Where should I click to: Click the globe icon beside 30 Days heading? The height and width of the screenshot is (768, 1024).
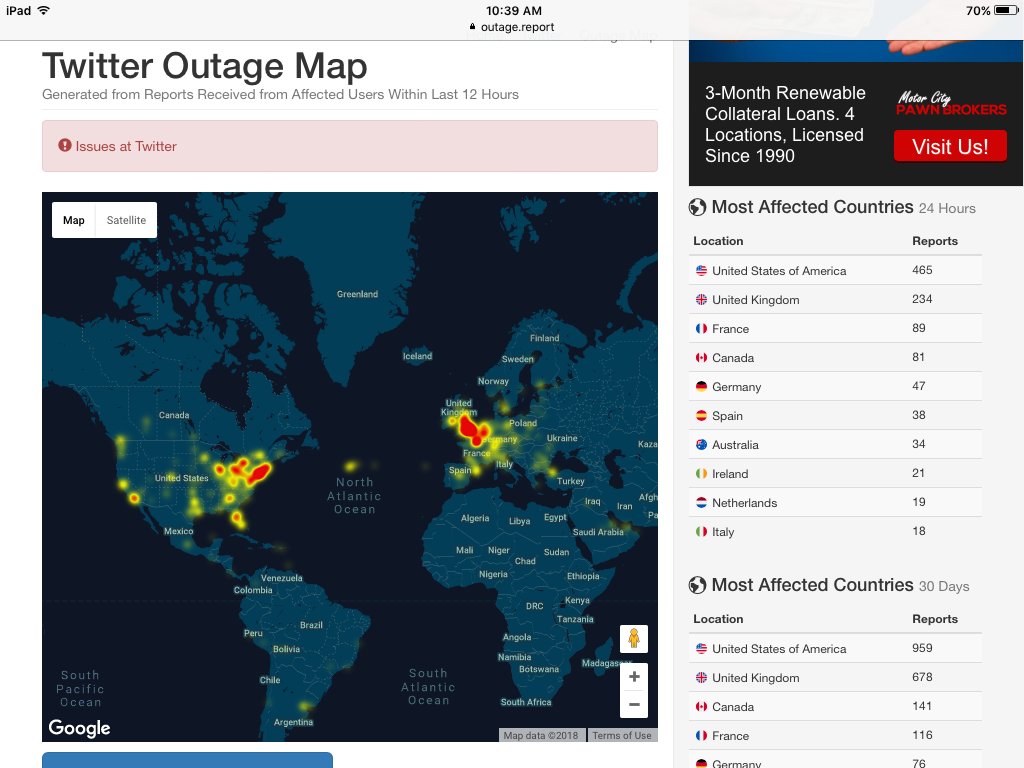[697, 585]
